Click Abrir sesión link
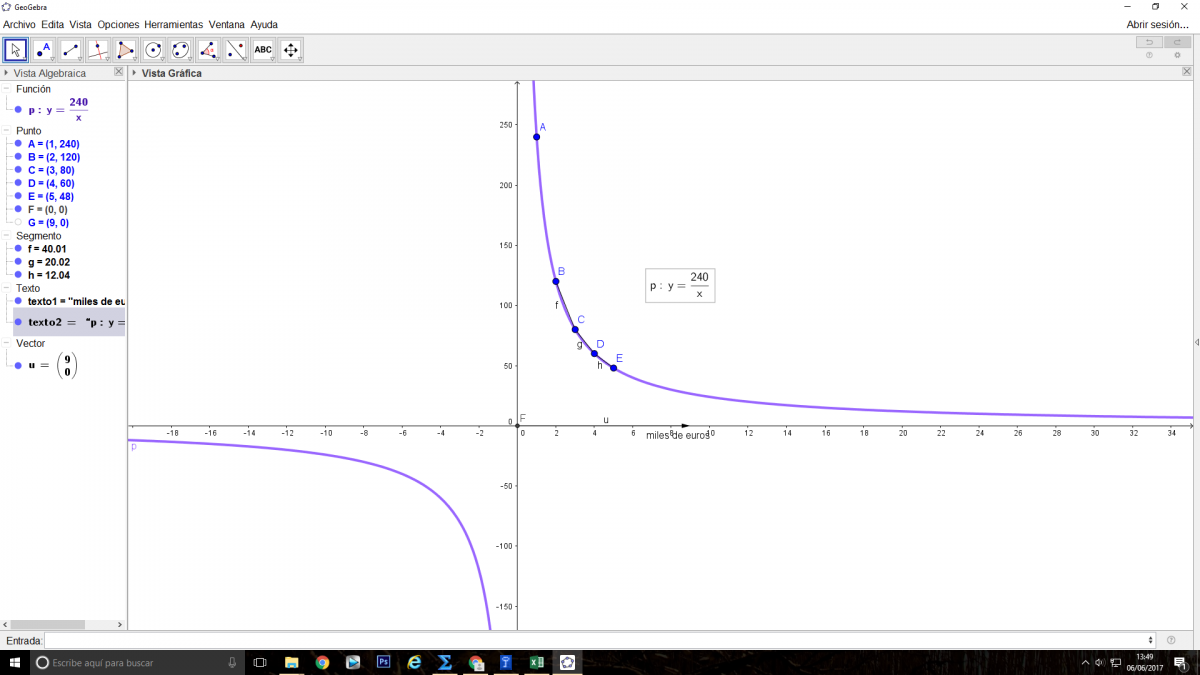 [1157, 24]
